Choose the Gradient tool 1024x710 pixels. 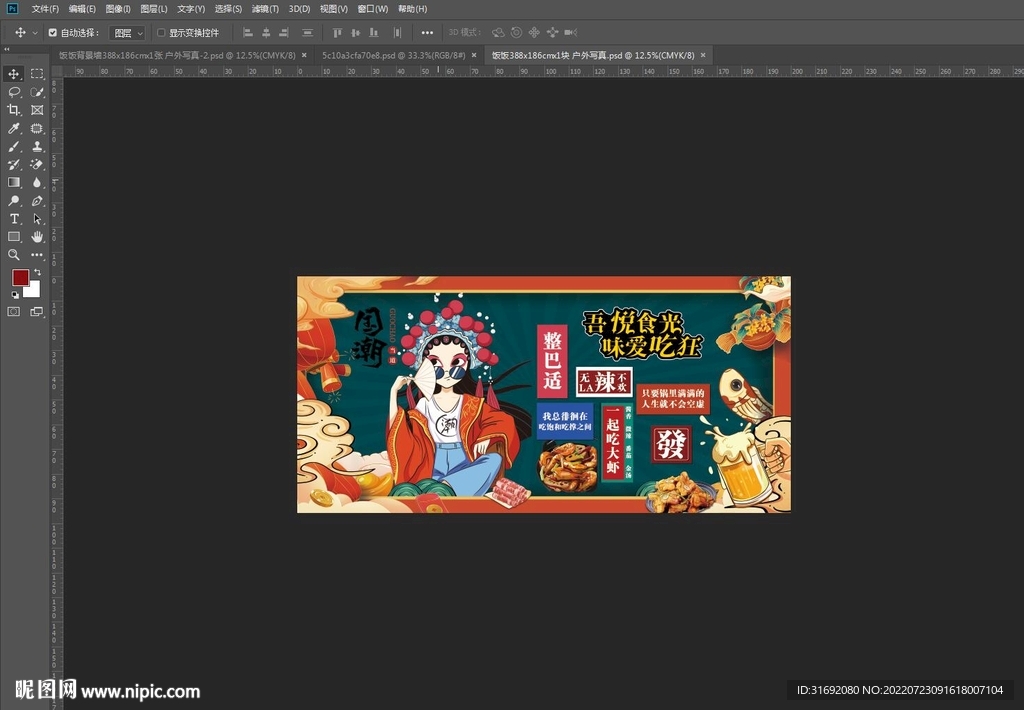point(14,182)
